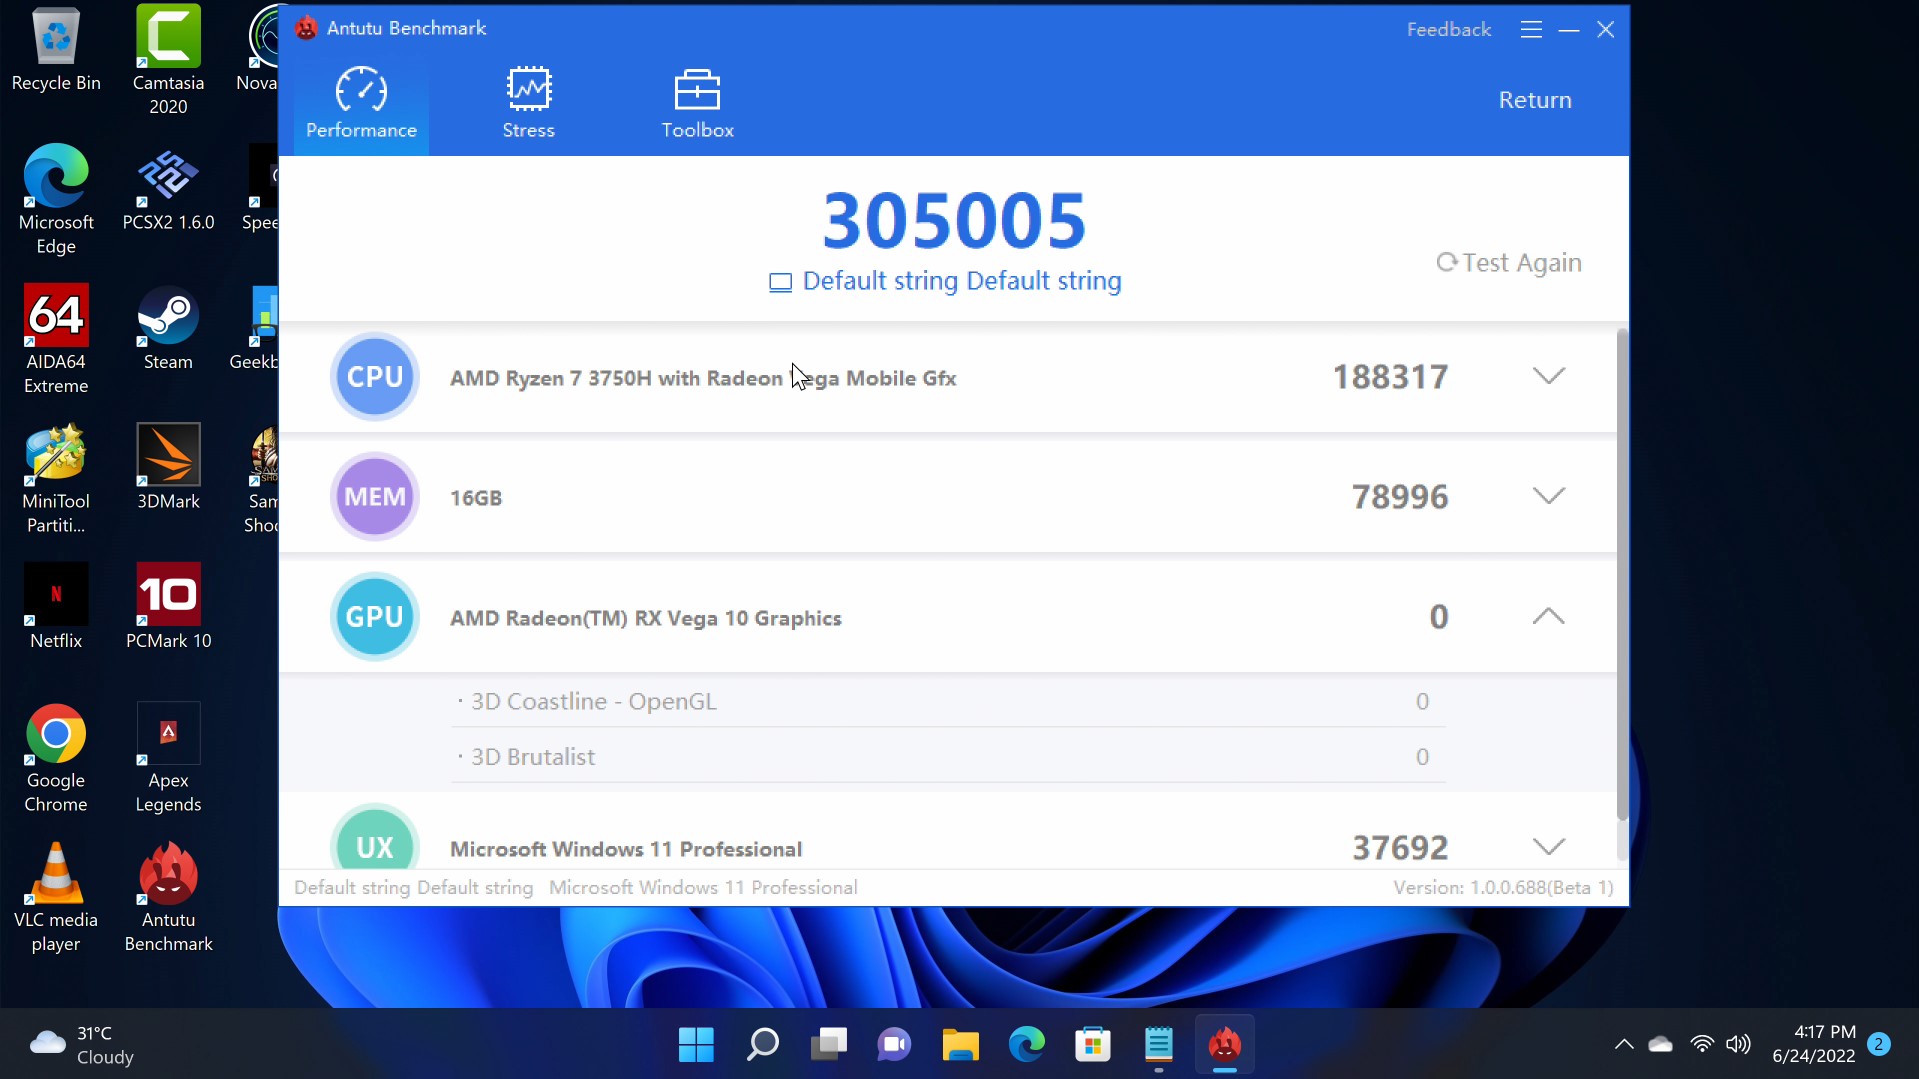1919x1079 pixels.
Task: Open taskbar Search
Action: pyautogui.click(x=762, y=1045)
